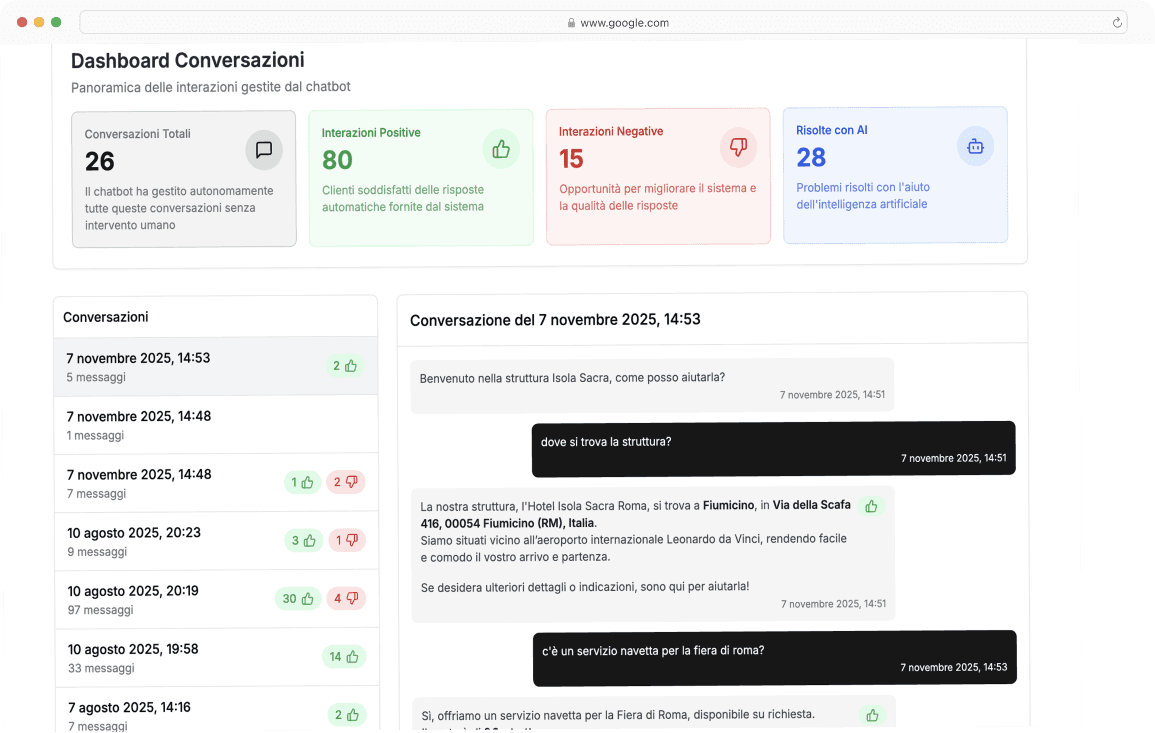Click the 'dove si trova la struttura?' message
The image size is (1155, 733).
(773, 449)
